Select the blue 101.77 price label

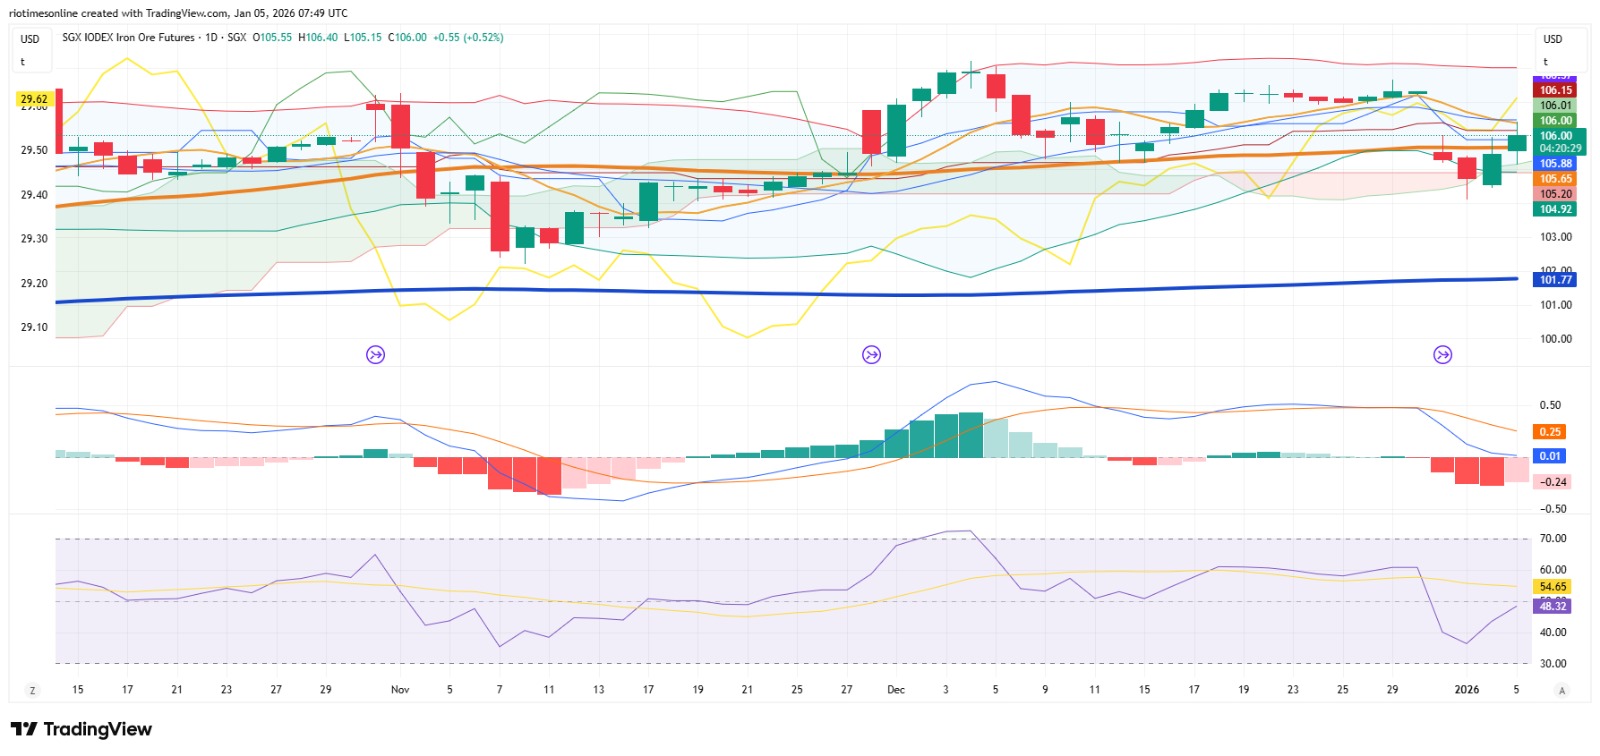point(1555,280)
